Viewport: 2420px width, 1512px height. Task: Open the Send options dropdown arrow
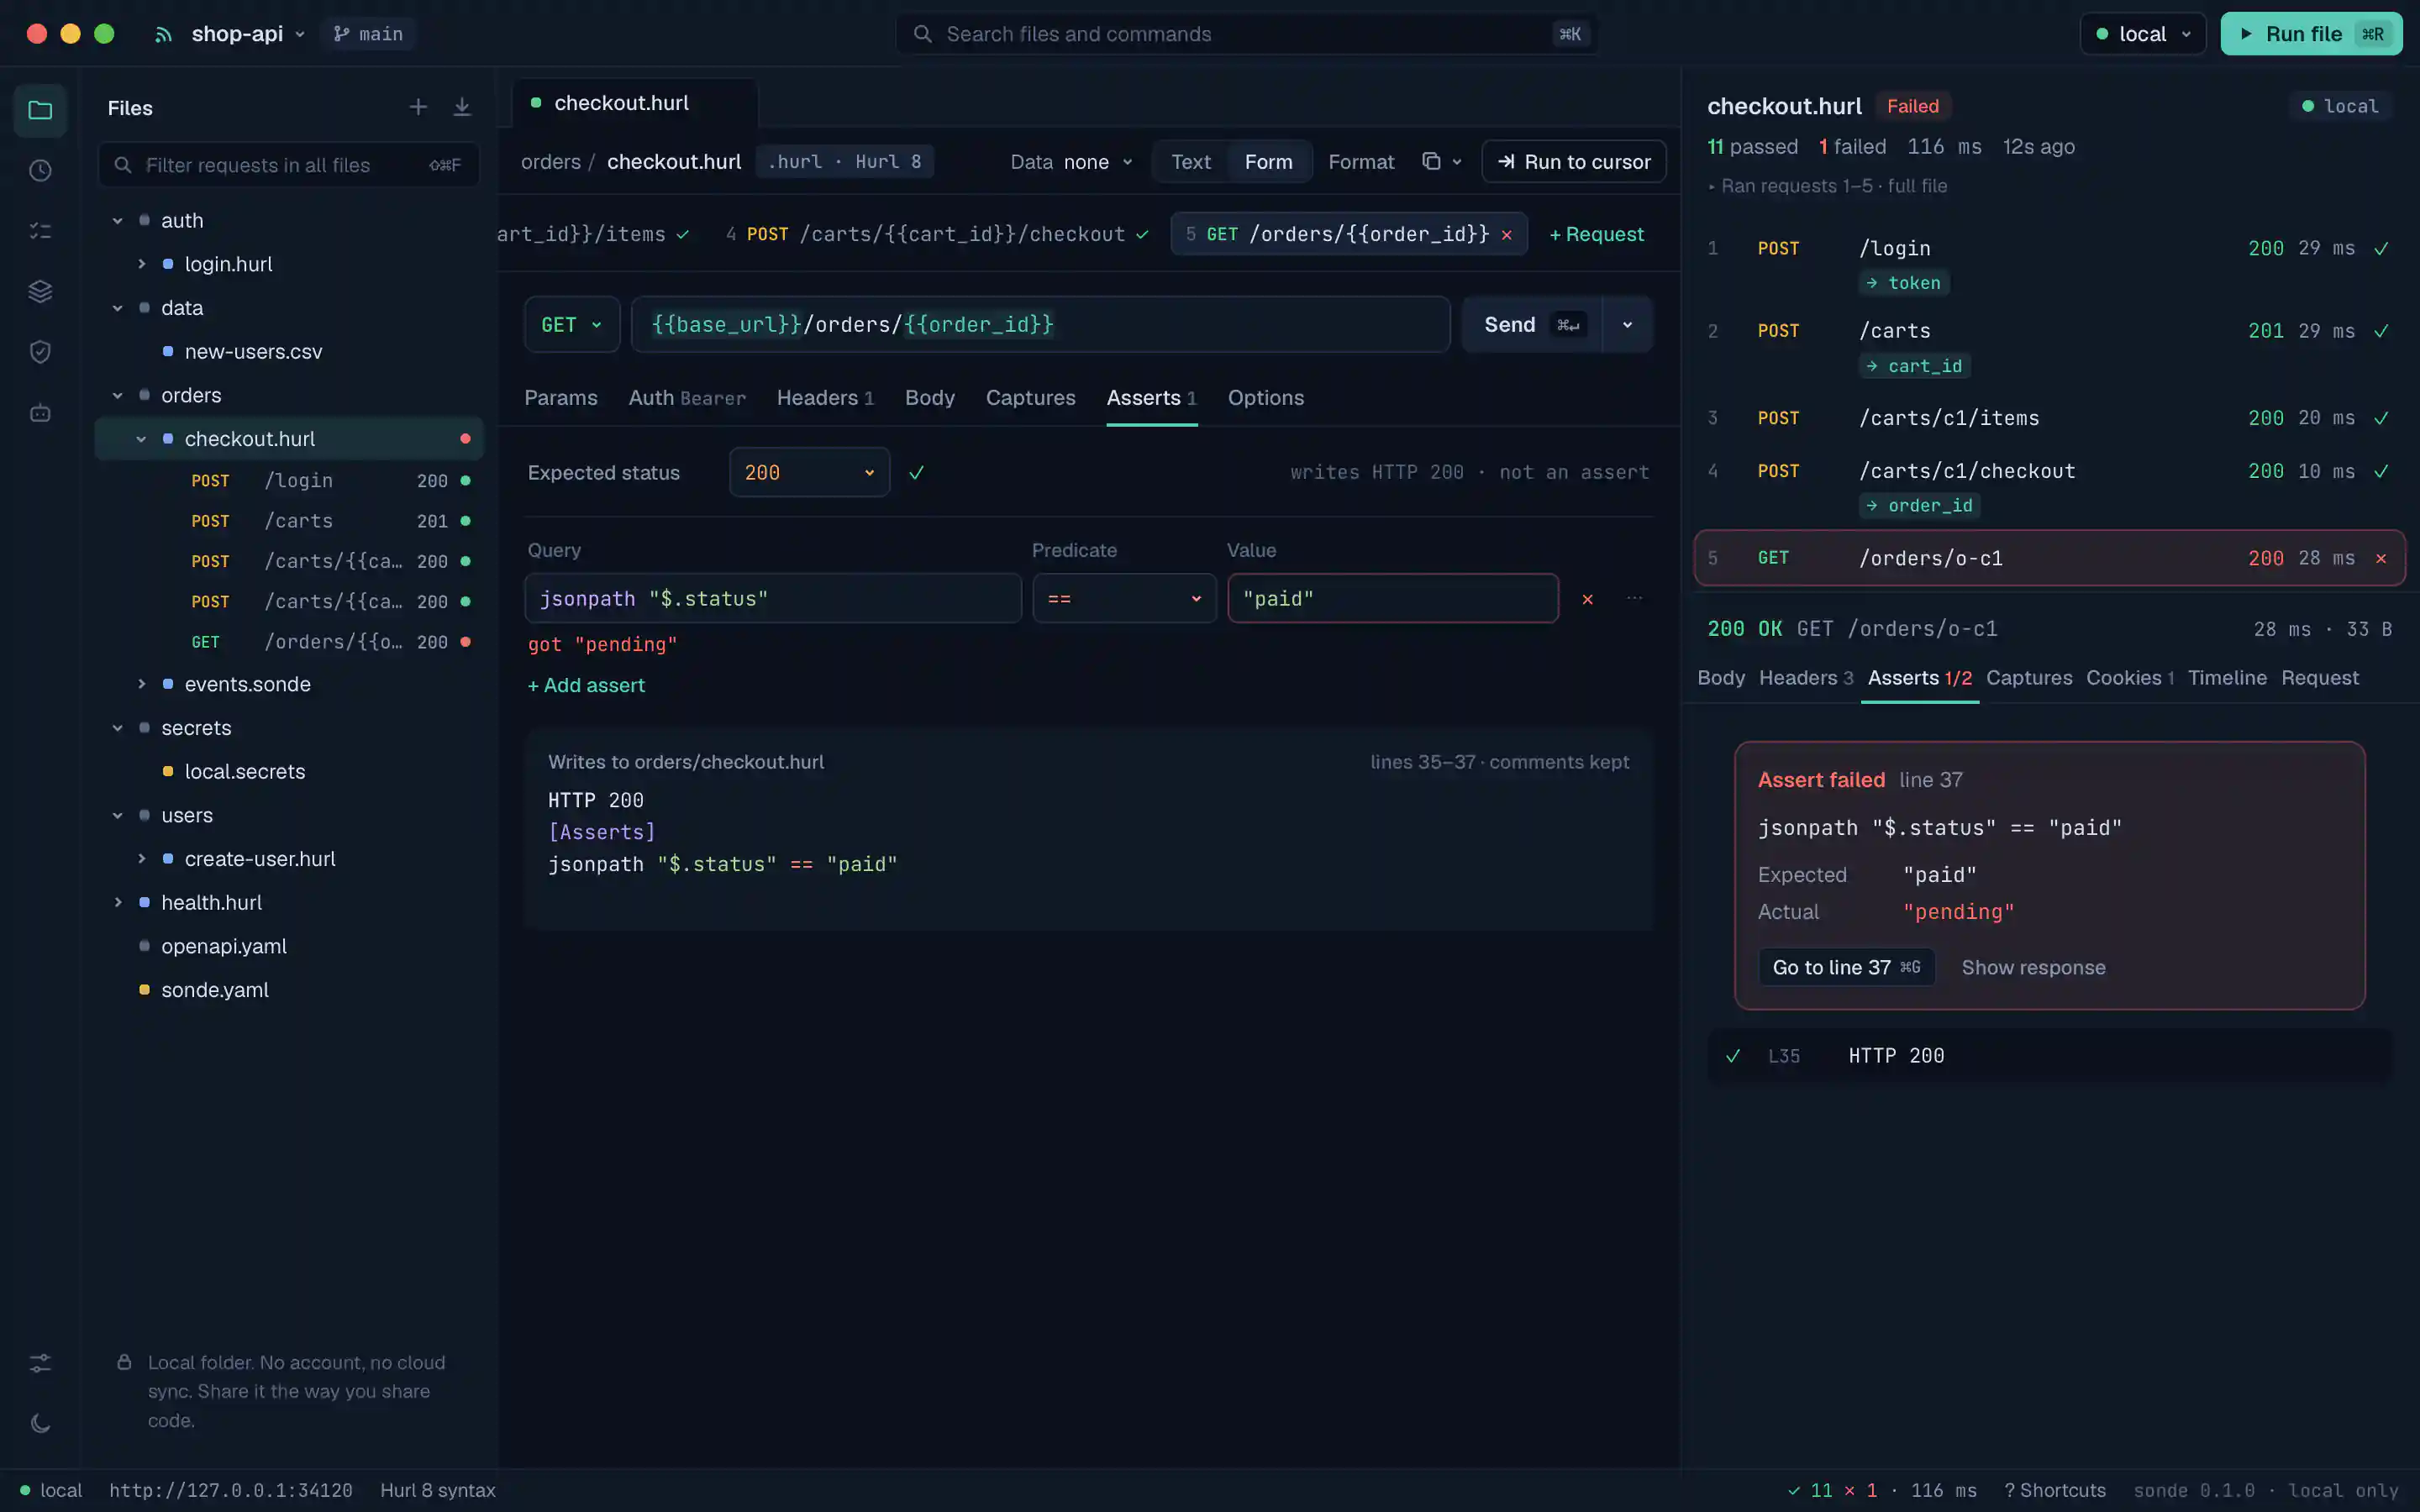tap(1627, 324)
